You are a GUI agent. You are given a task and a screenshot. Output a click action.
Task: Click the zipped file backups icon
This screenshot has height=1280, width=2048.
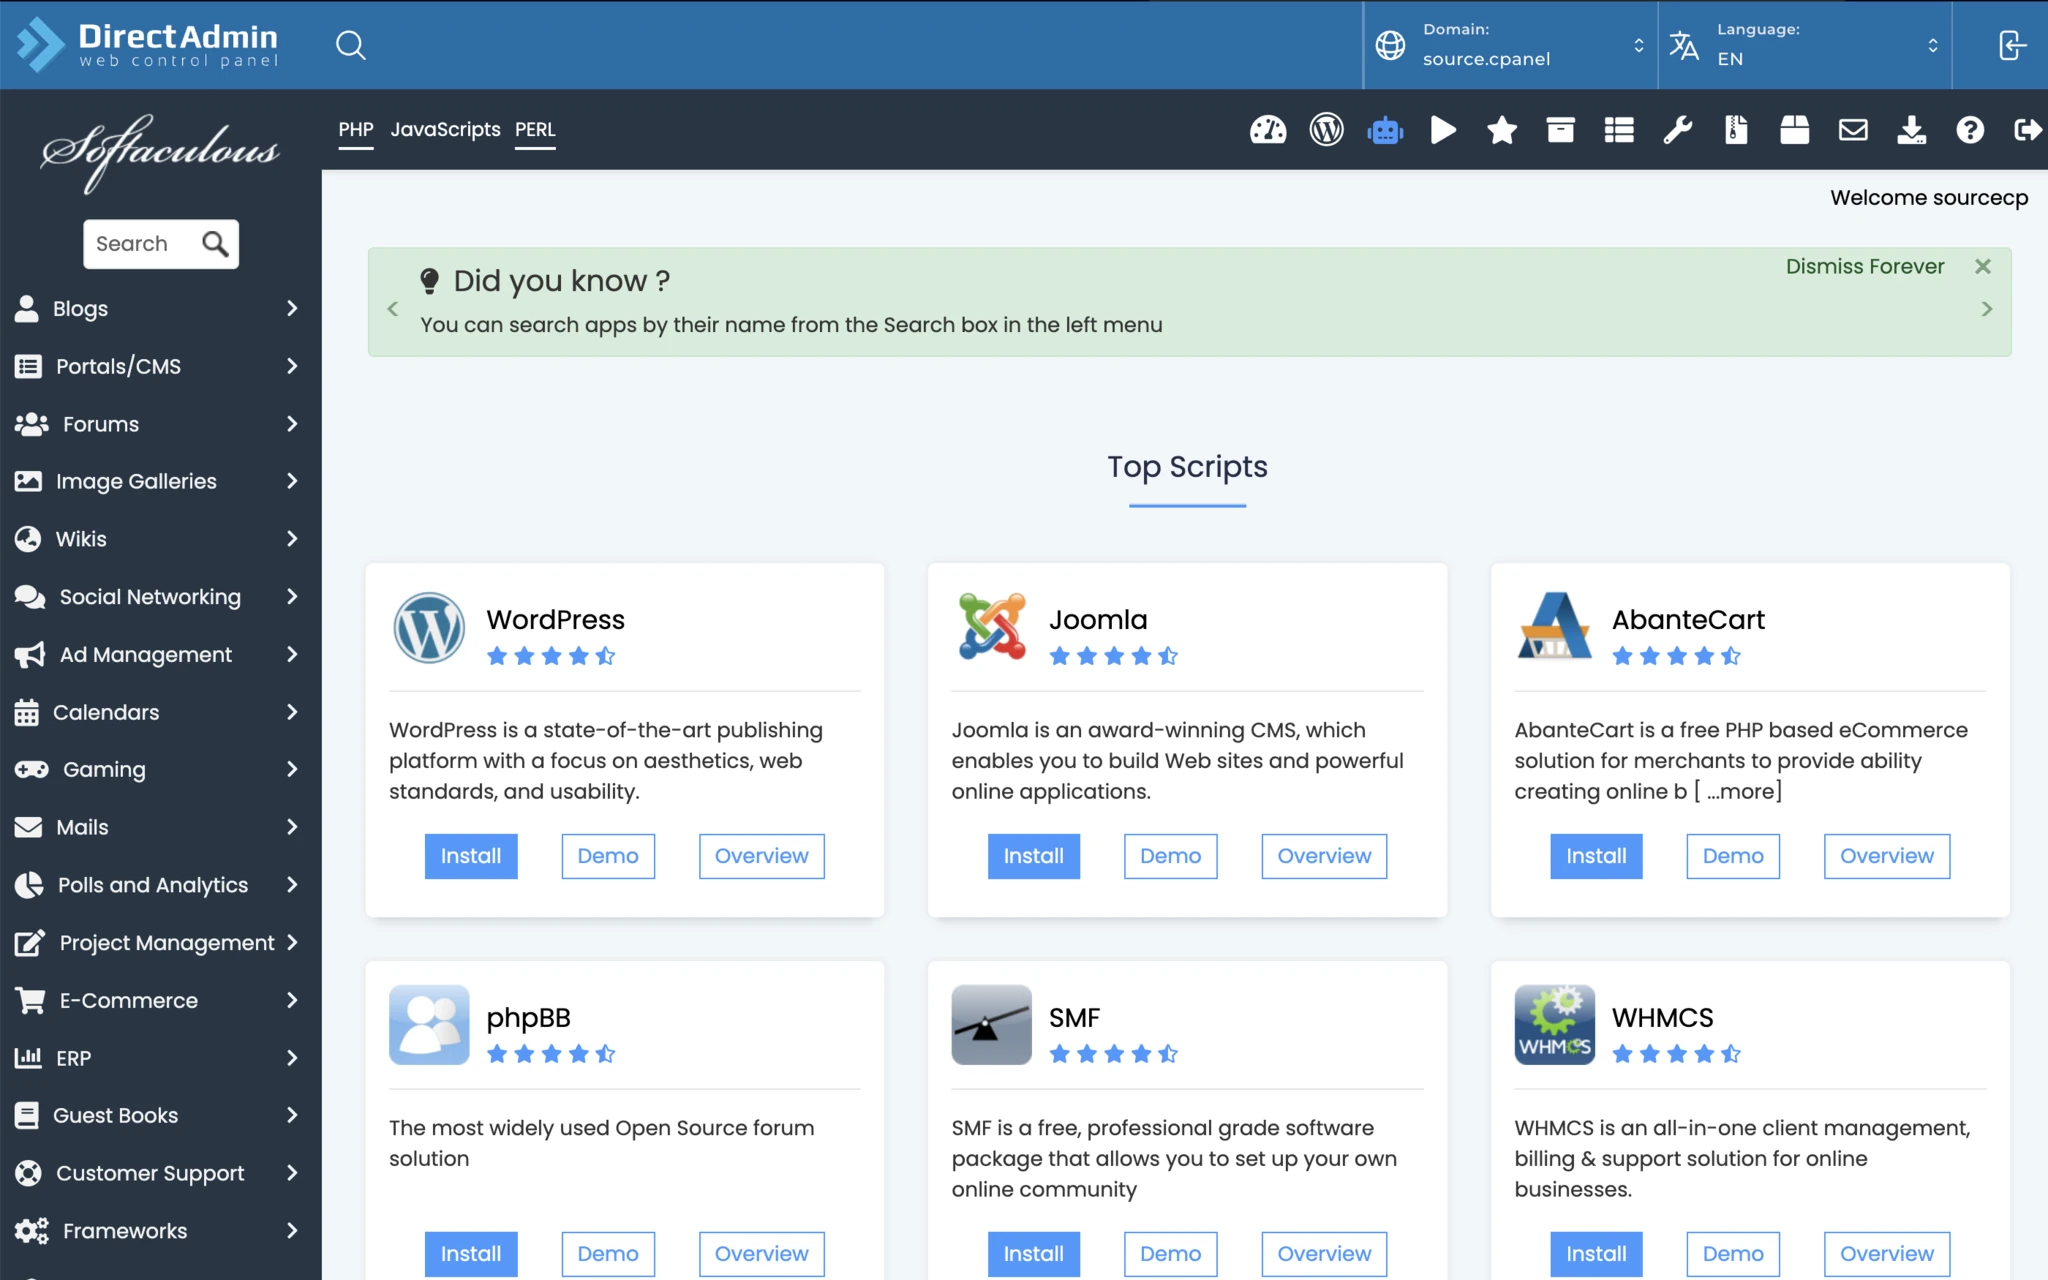coord(1736,130)
